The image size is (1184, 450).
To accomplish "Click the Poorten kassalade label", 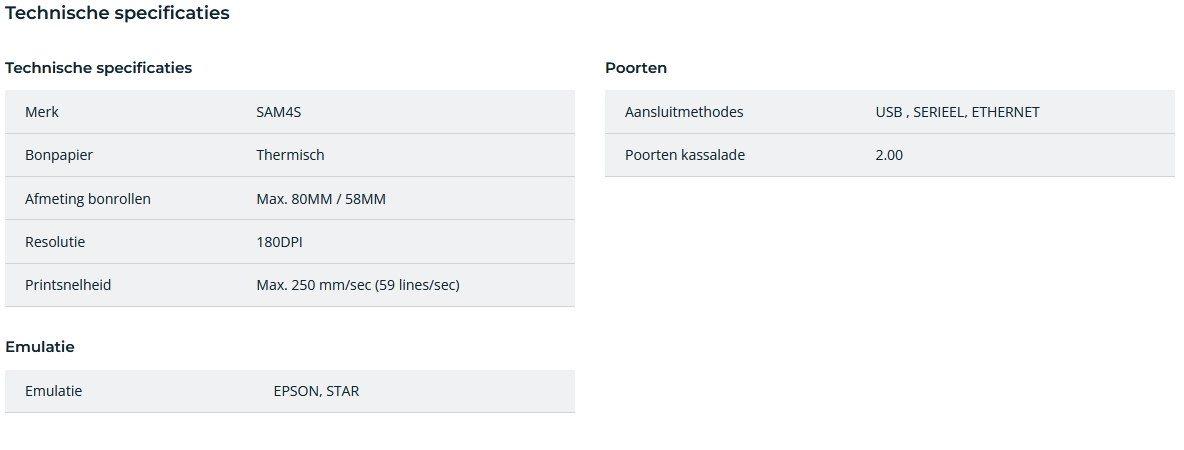I will [x=685, y=155].
